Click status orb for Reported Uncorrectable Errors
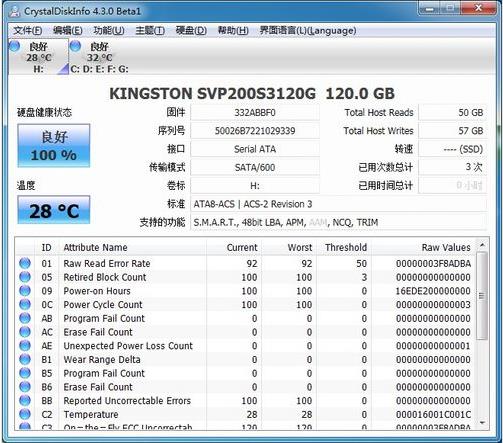Screen dimensions: 503x443 click(25, 400)
